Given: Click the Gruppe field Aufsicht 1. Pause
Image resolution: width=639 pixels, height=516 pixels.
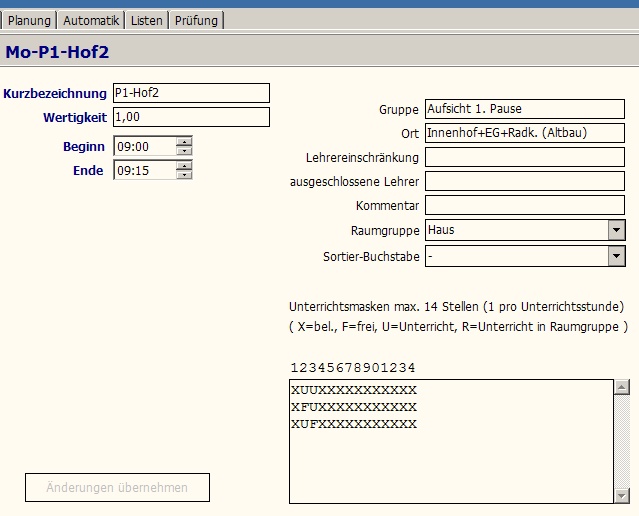Looking at the screenshot, I should pyautogui.click(x=524, y=109).
